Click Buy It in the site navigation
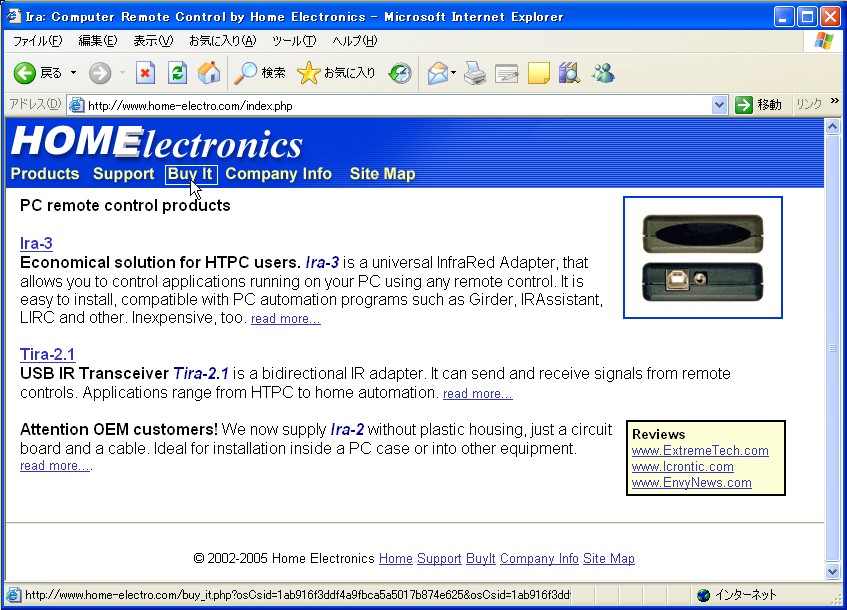Viewport: 847px width, 610px height. tap(191, 174)
